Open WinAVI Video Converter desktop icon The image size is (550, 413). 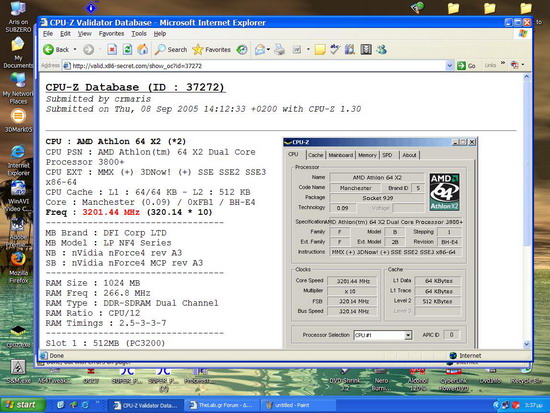pos(18,196)
